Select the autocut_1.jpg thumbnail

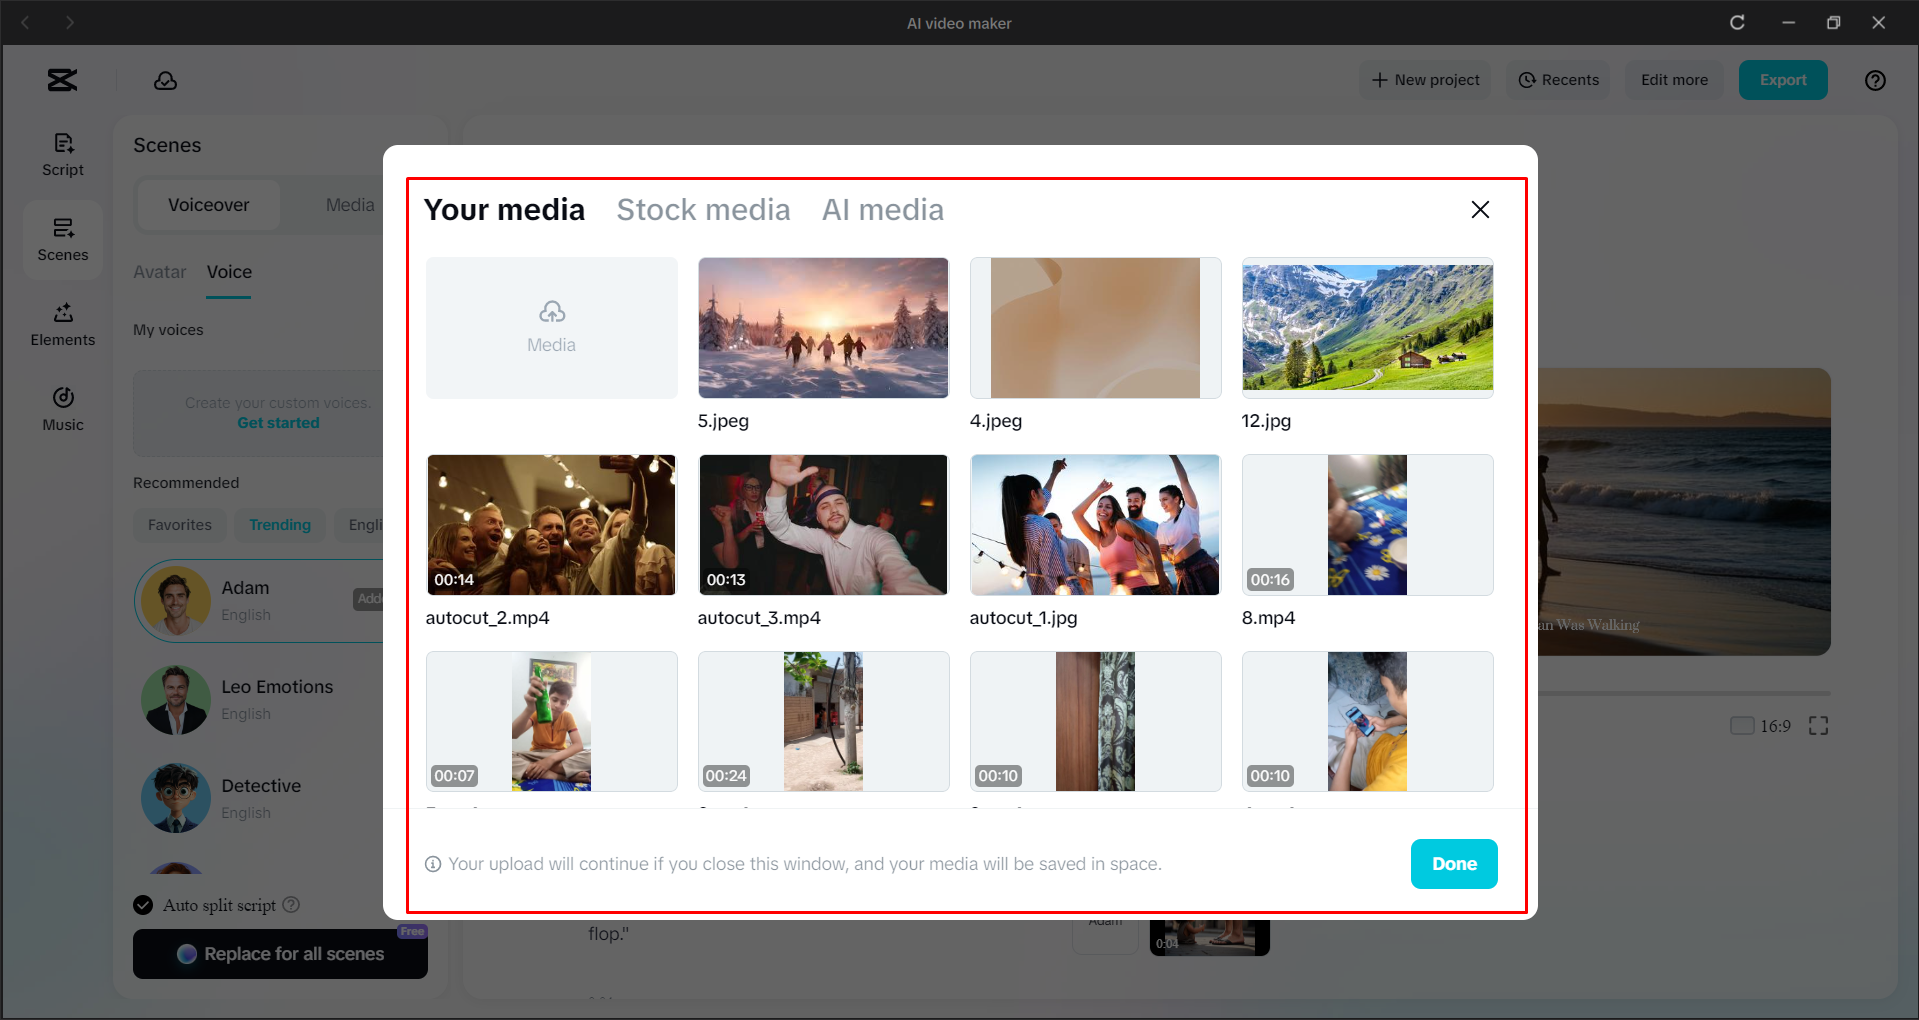[x=1095, y=525]
